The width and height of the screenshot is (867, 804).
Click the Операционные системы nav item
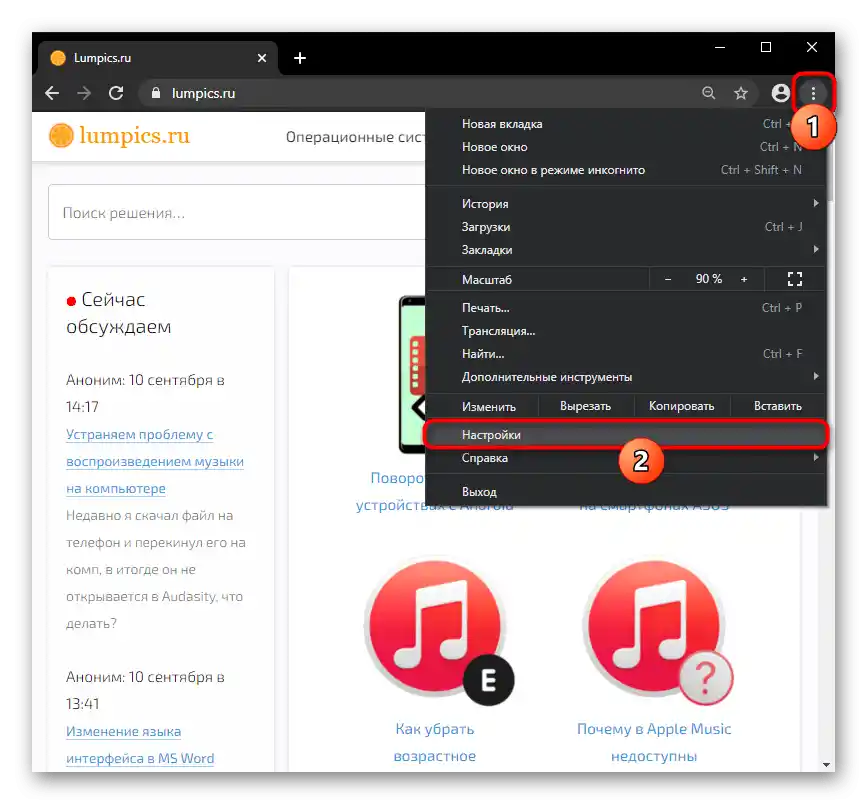click(x=355, y=137)
